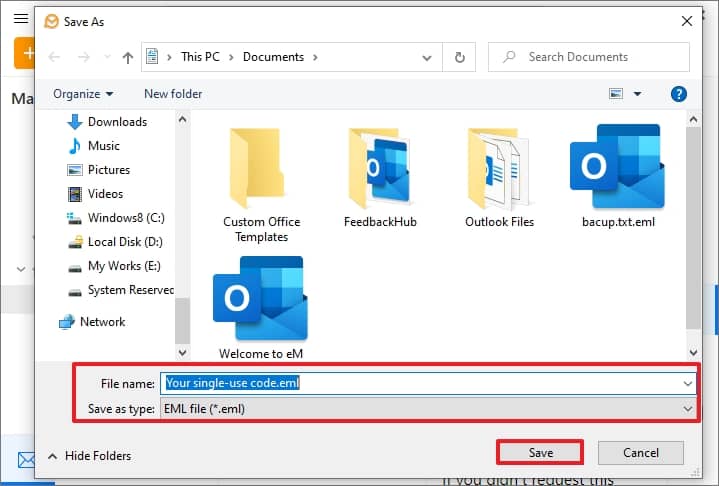719x486 pixels.
Task: Click the document icon in address bar
Action: (152, 57)
